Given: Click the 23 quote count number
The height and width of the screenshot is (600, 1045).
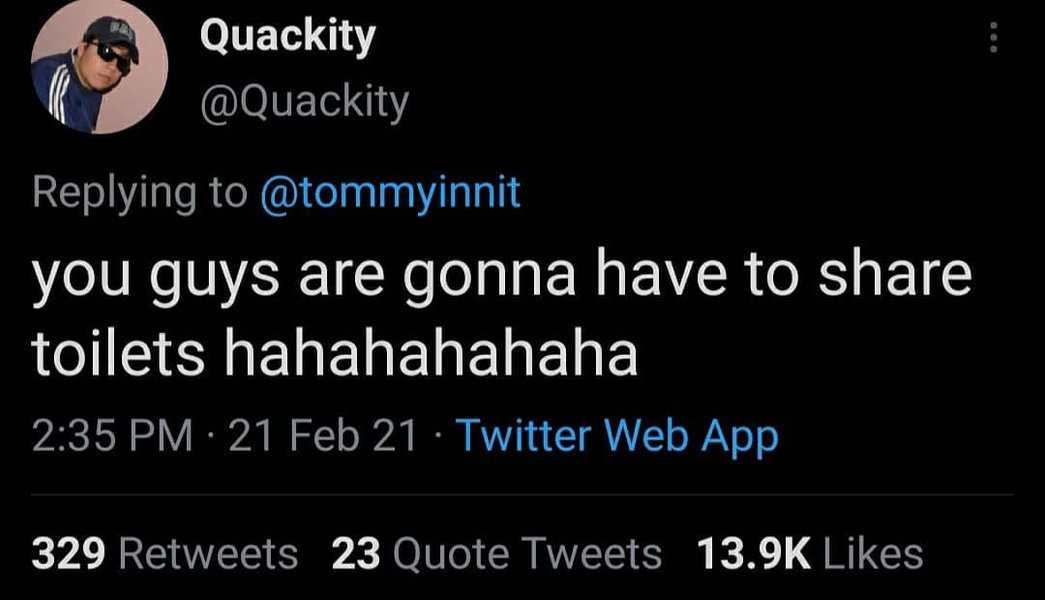Looking at the screenshot, I should pos(356,553).
